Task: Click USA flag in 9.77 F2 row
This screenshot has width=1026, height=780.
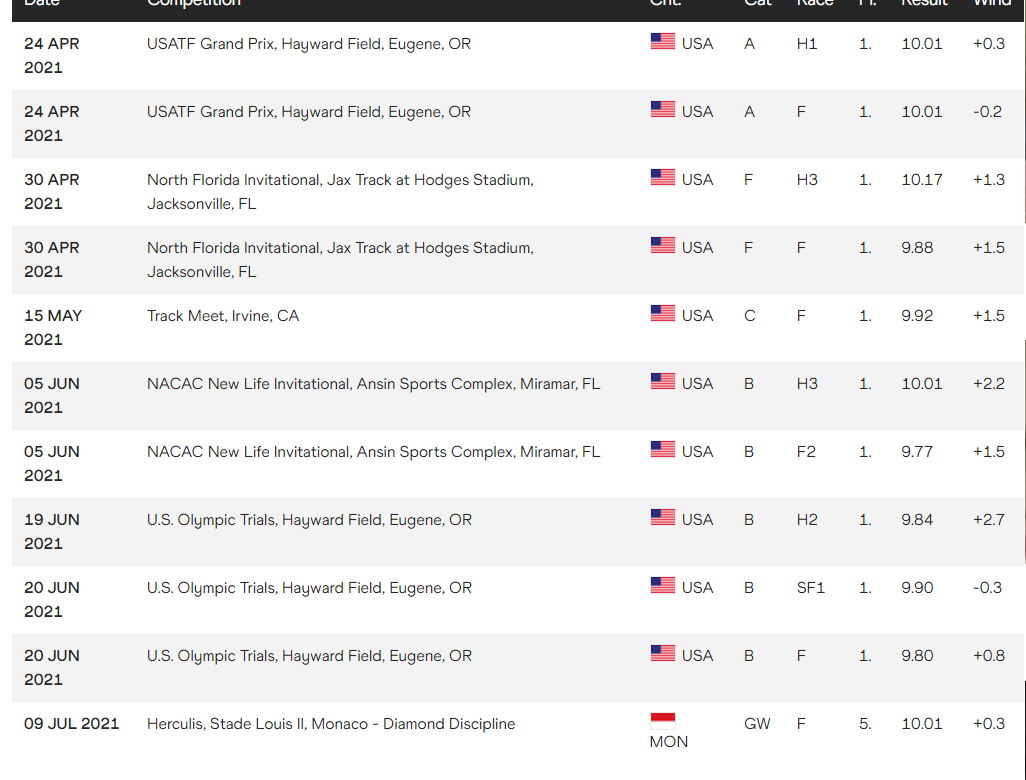Action: (662, 450)
